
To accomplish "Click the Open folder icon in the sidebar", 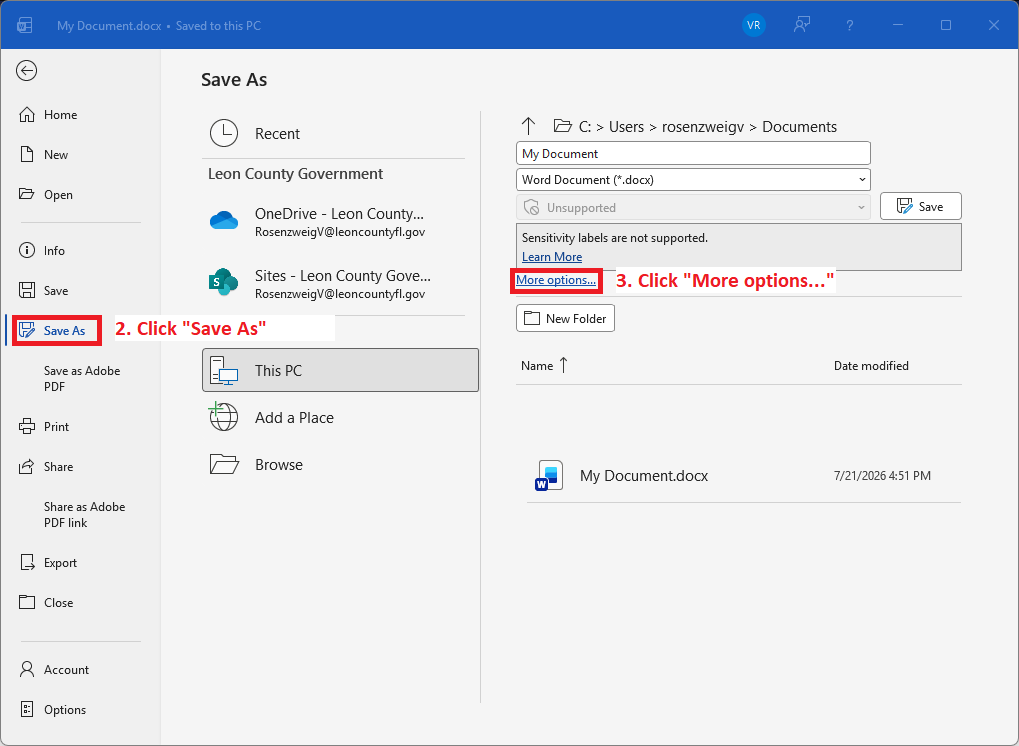I will pyautogui.click(x=27, y=194).
